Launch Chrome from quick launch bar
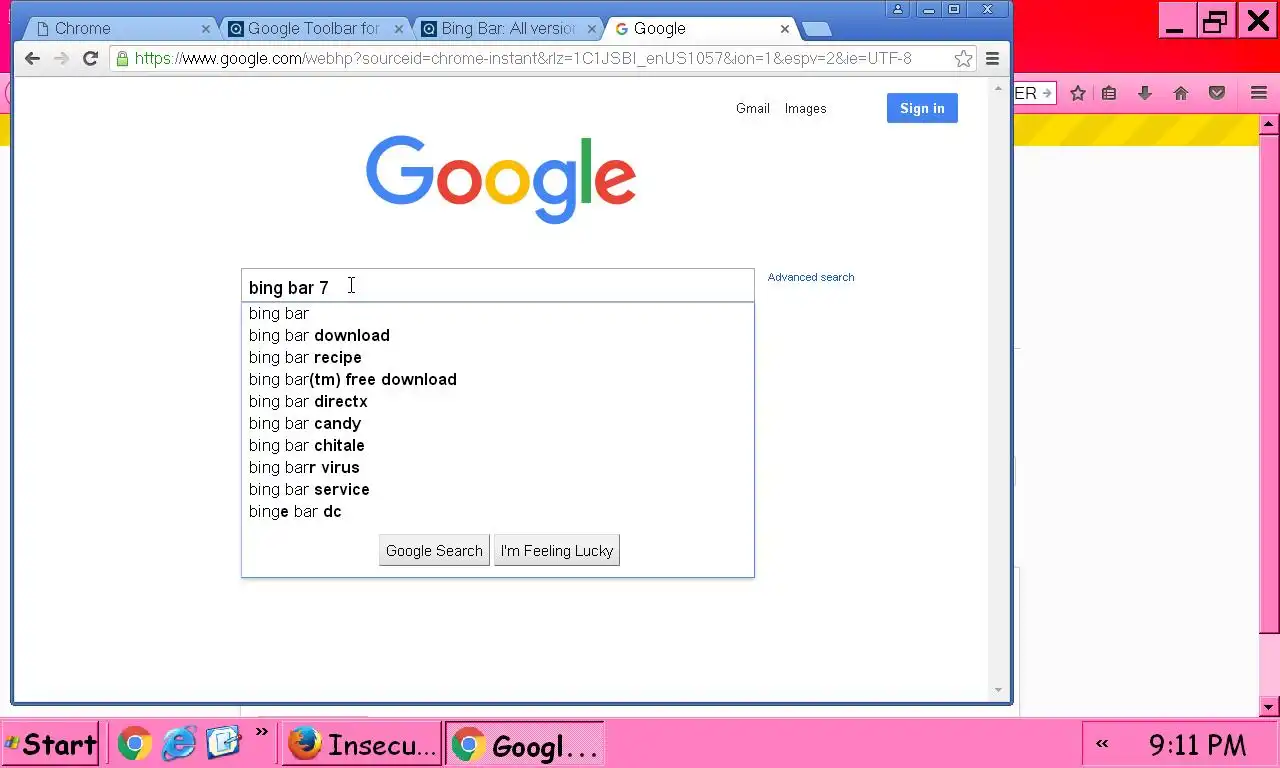1280x768 pixels. pos(135,743)
